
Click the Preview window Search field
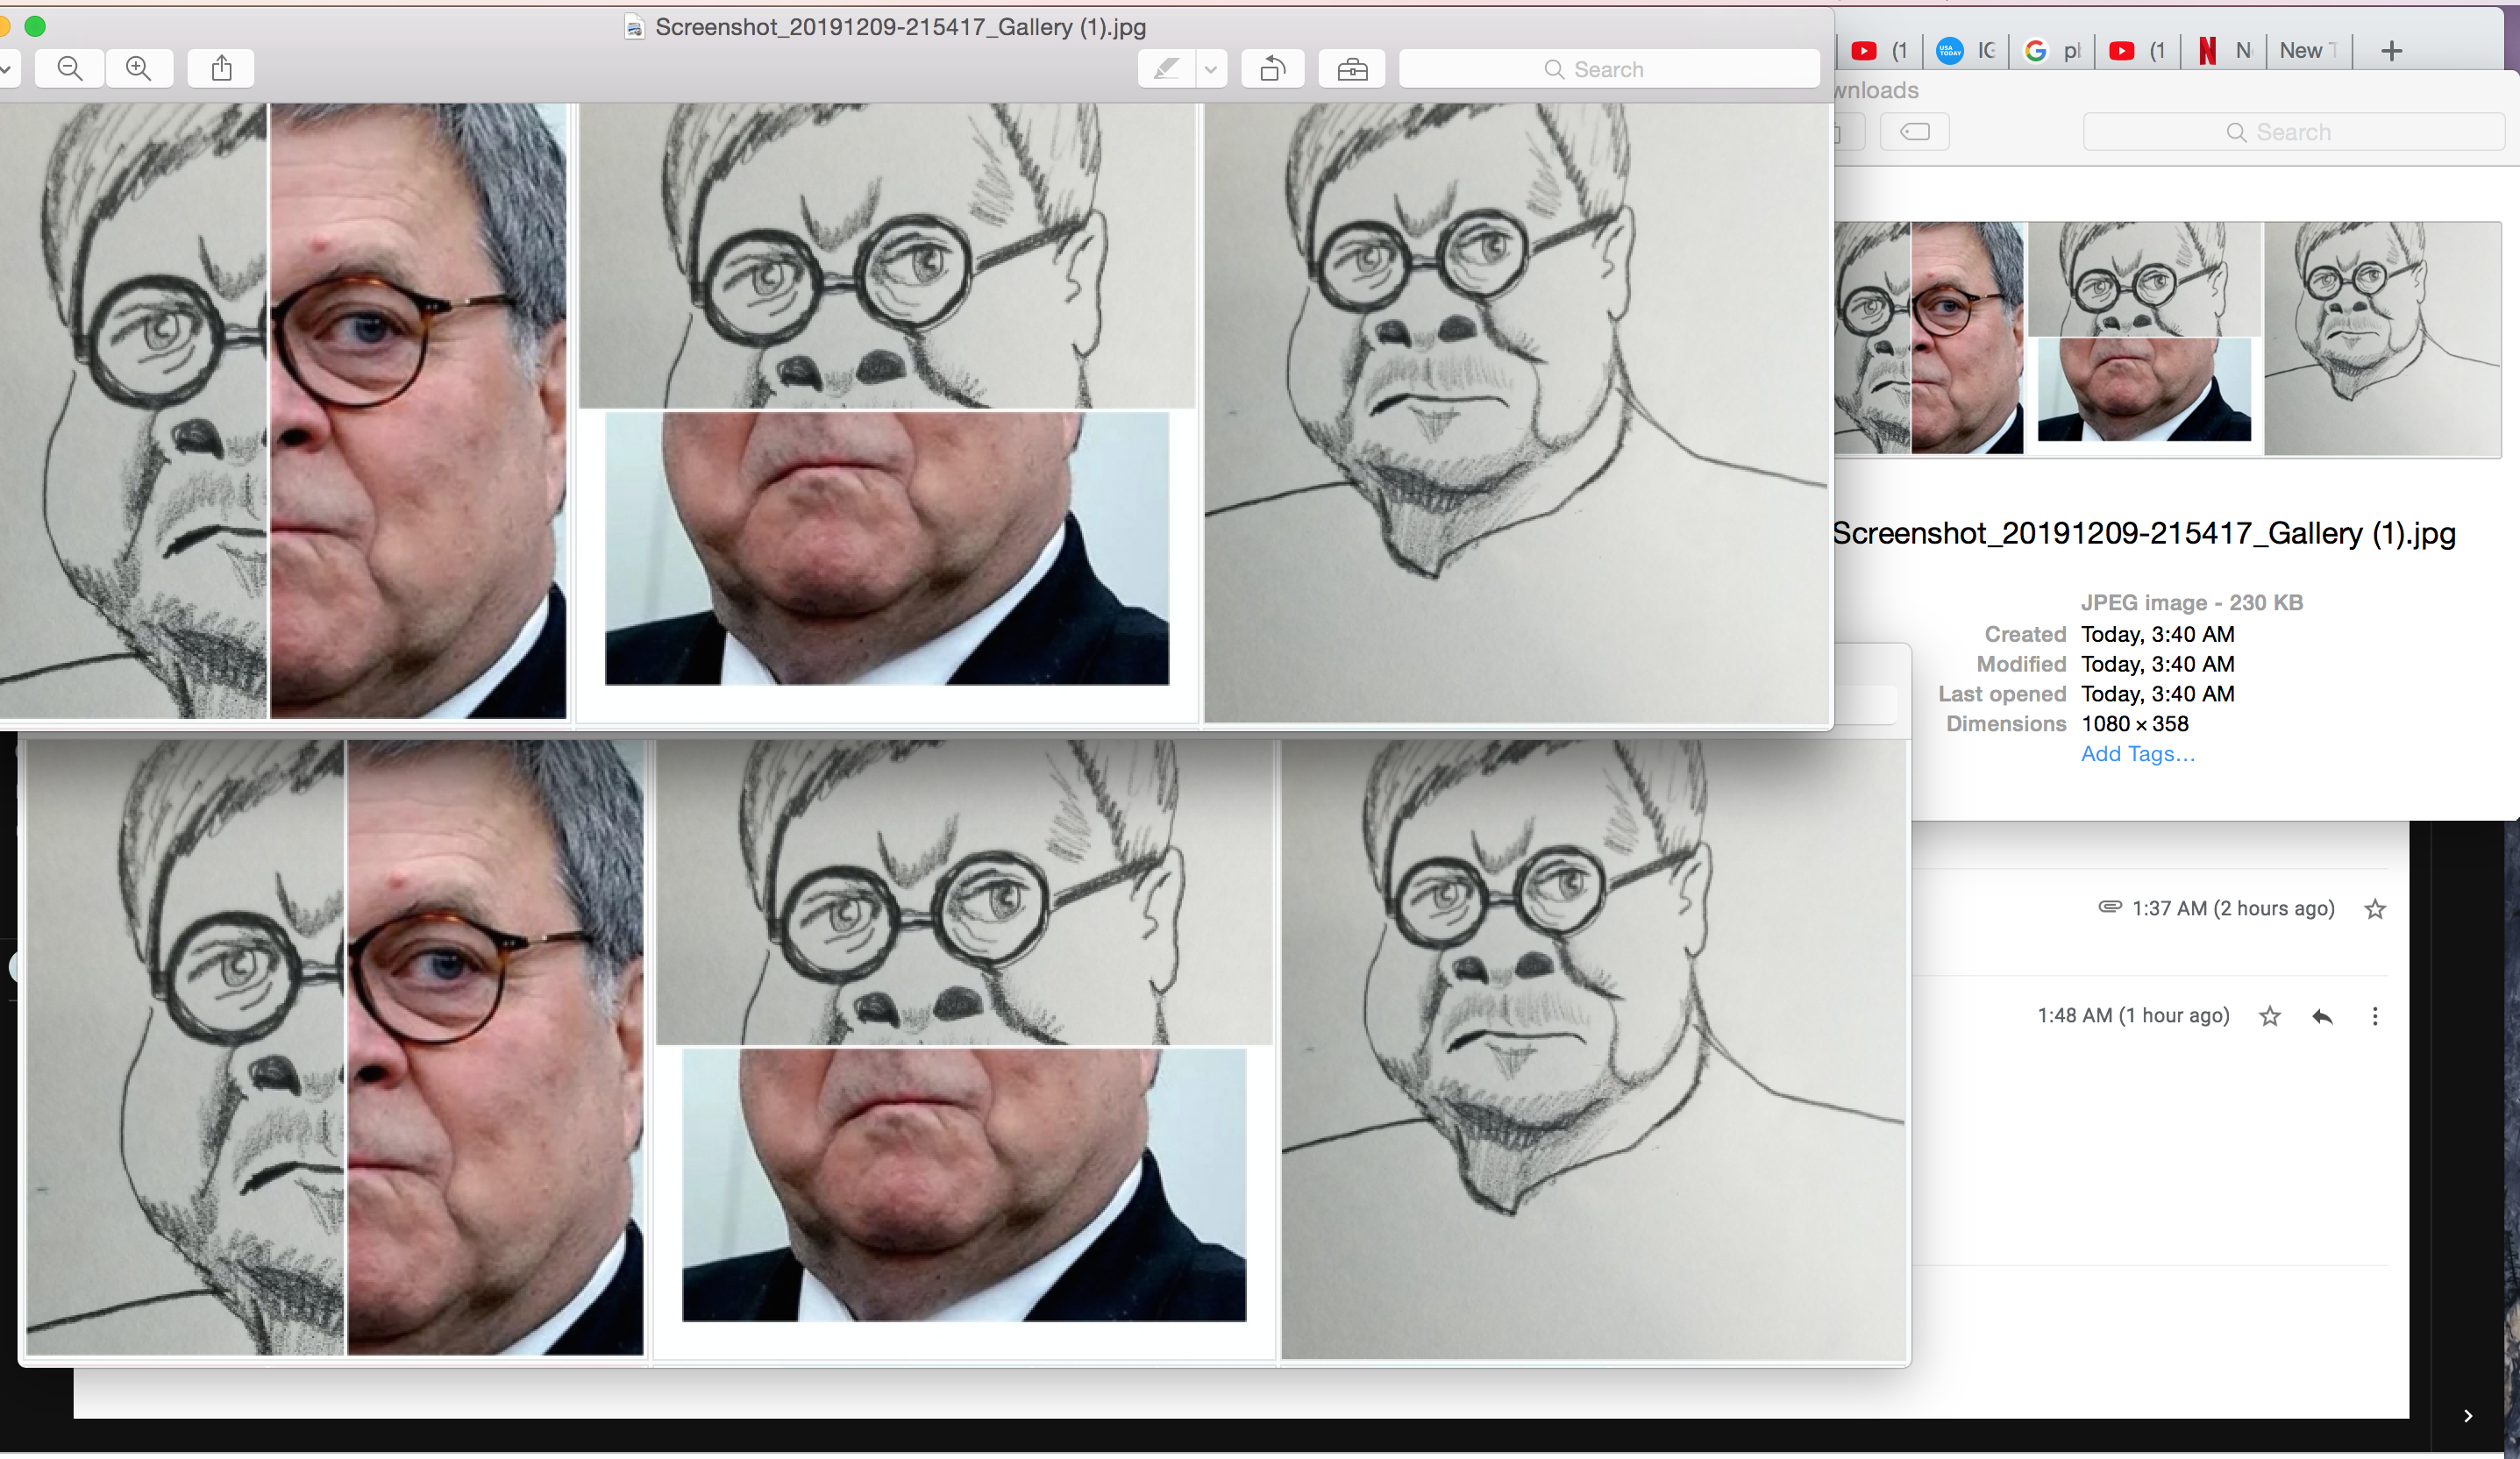1608,69
